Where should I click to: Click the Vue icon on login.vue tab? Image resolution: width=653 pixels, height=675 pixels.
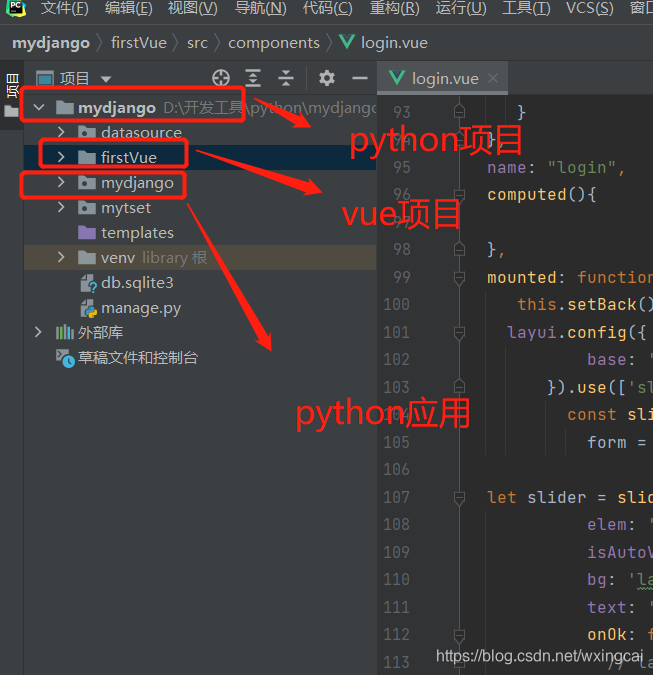(x=396, y=78)
